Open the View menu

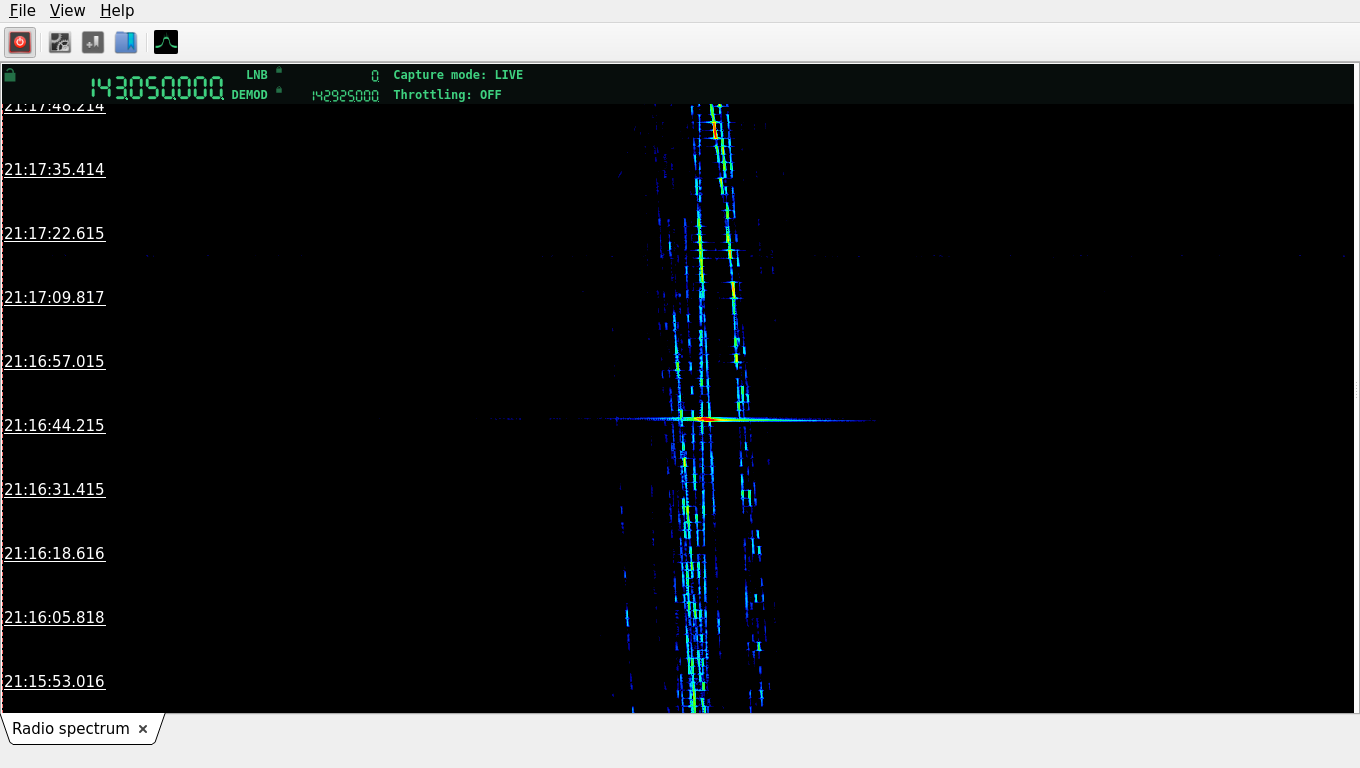[x=67, y=10]
